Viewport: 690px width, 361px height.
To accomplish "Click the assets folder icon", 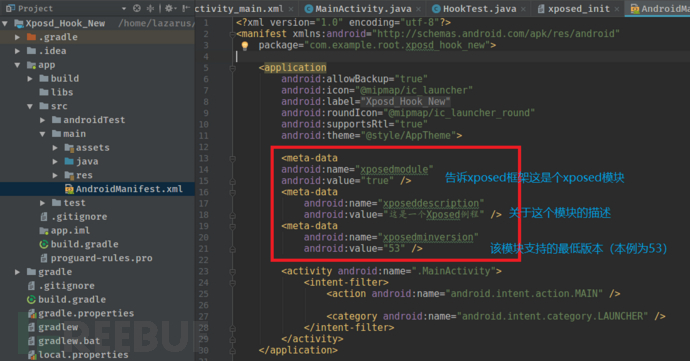I will click(69, 147).
